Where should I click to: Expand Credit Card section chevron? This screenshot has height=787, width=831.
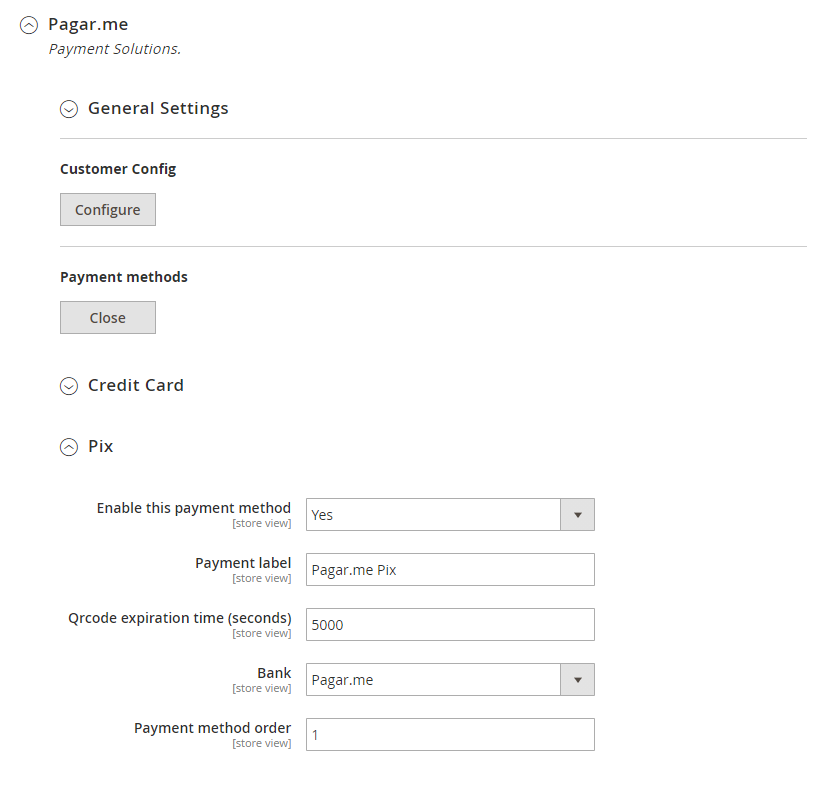point(69,386)
